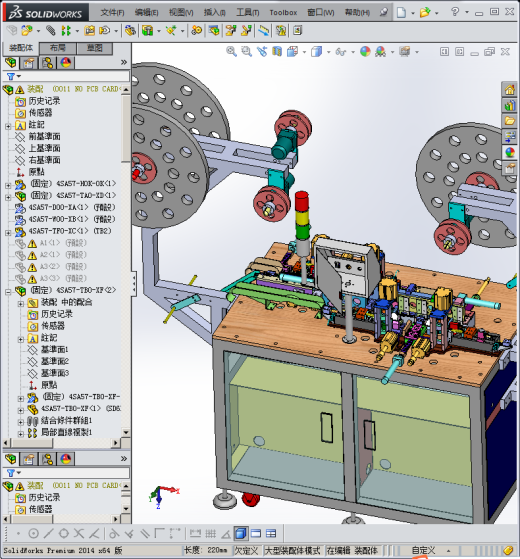Click the 自定义 units status button
The height and width of the screenshot is (559, 520).
coord(423,550)
